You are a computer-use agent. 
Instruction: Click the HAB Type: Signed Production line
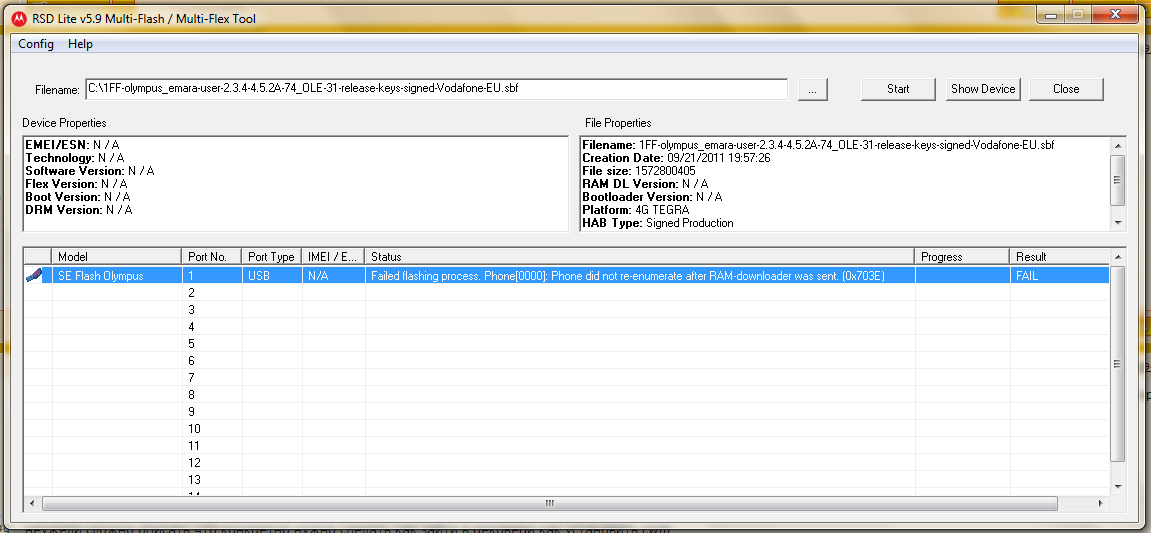tap(658, 222)
